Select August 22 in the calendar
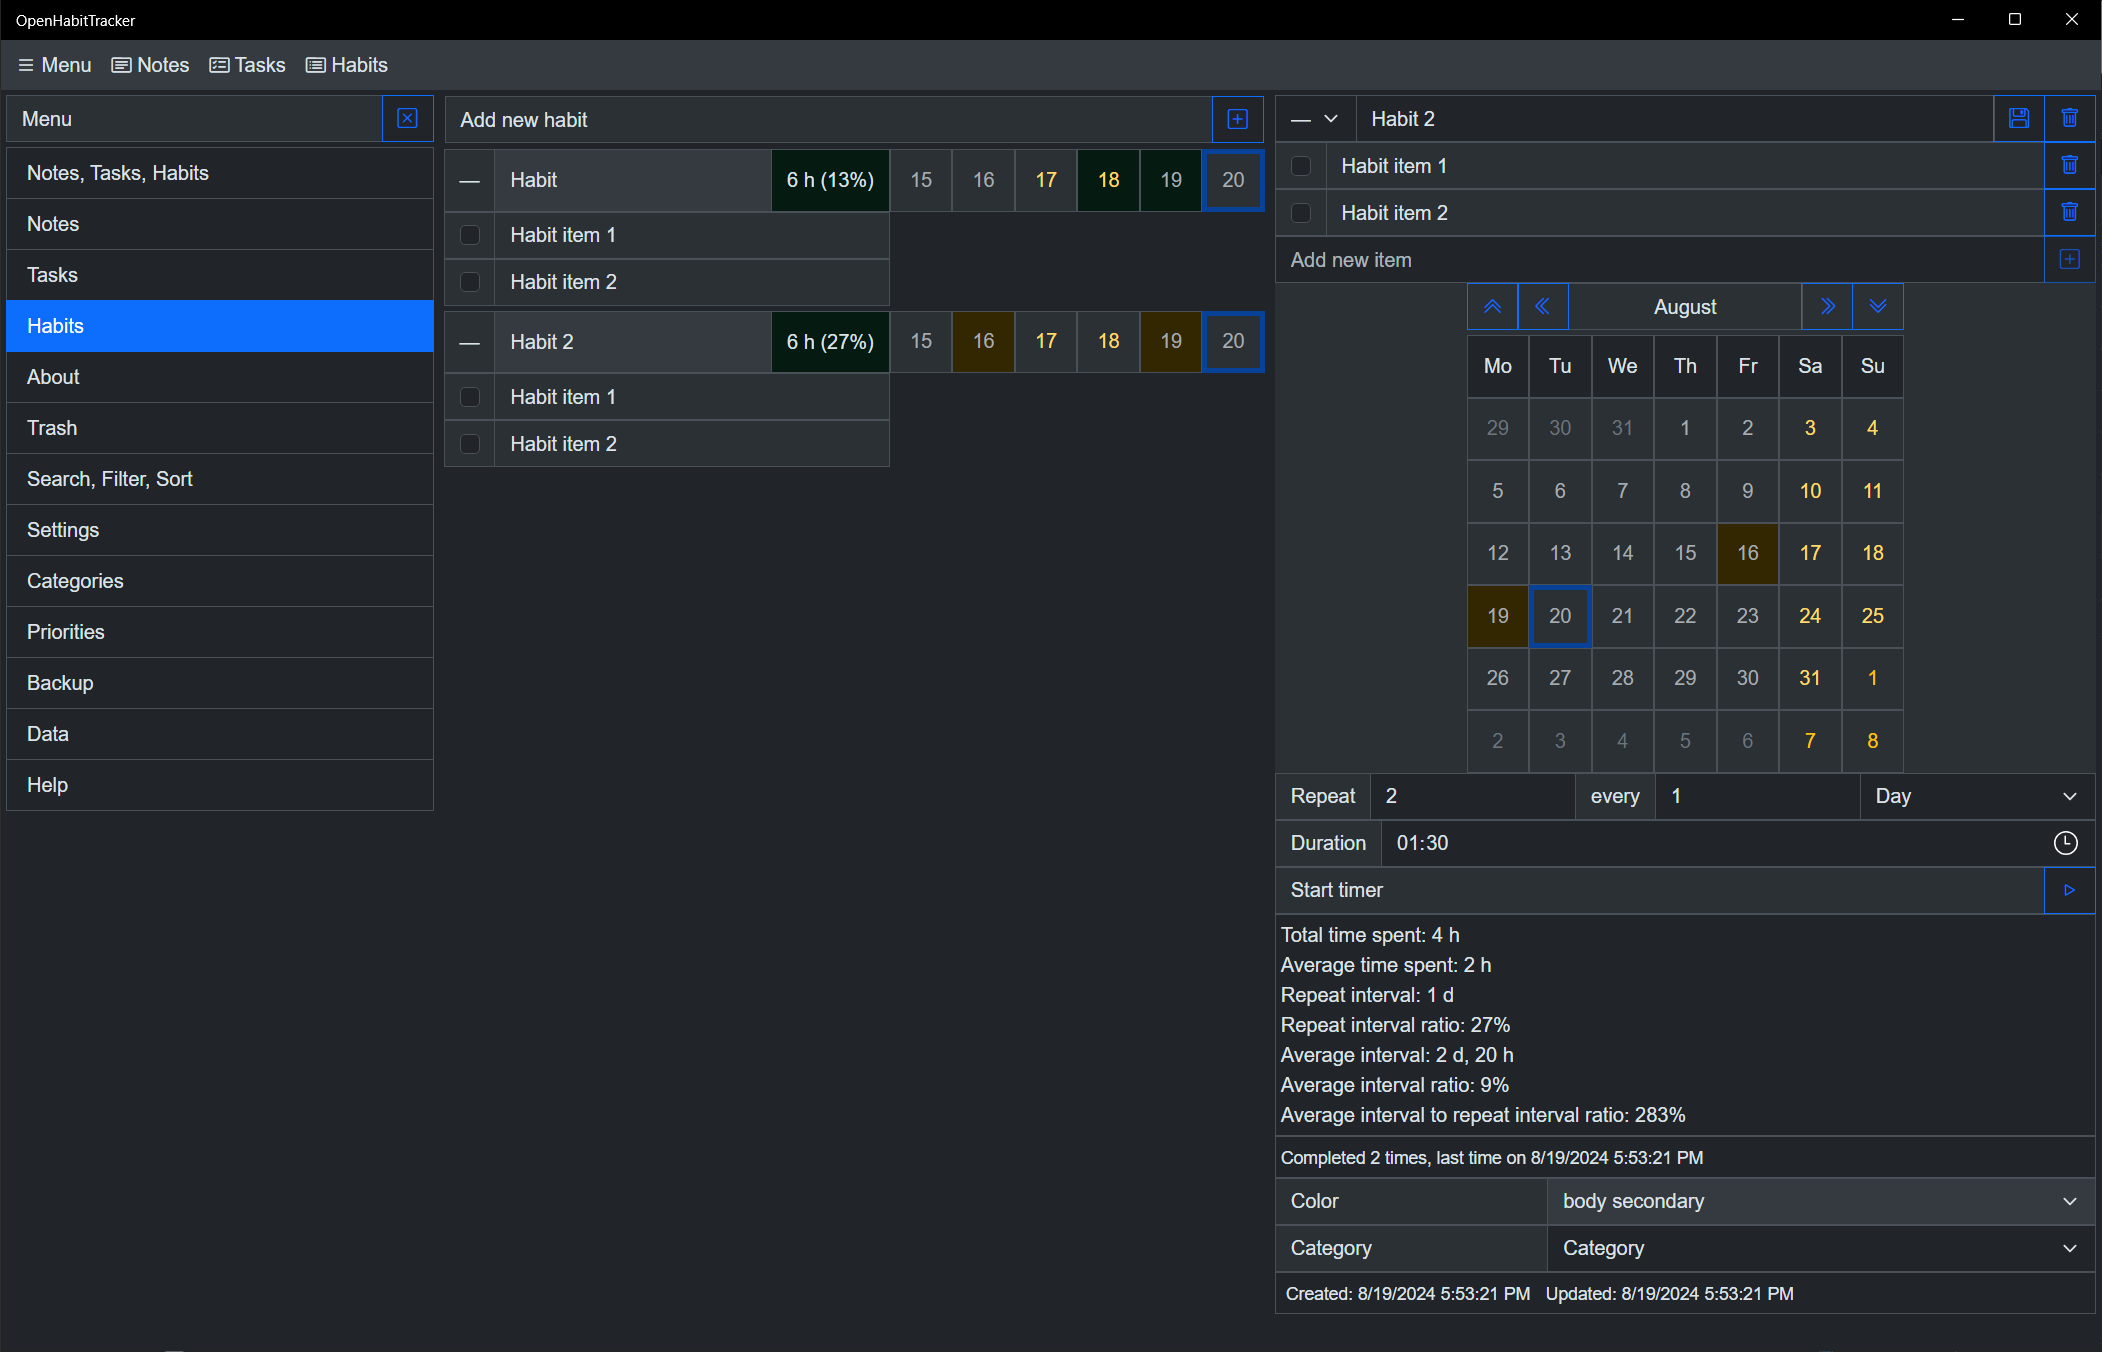The height and width of the screenshot is (1352, 2102). click(1684, 616)
